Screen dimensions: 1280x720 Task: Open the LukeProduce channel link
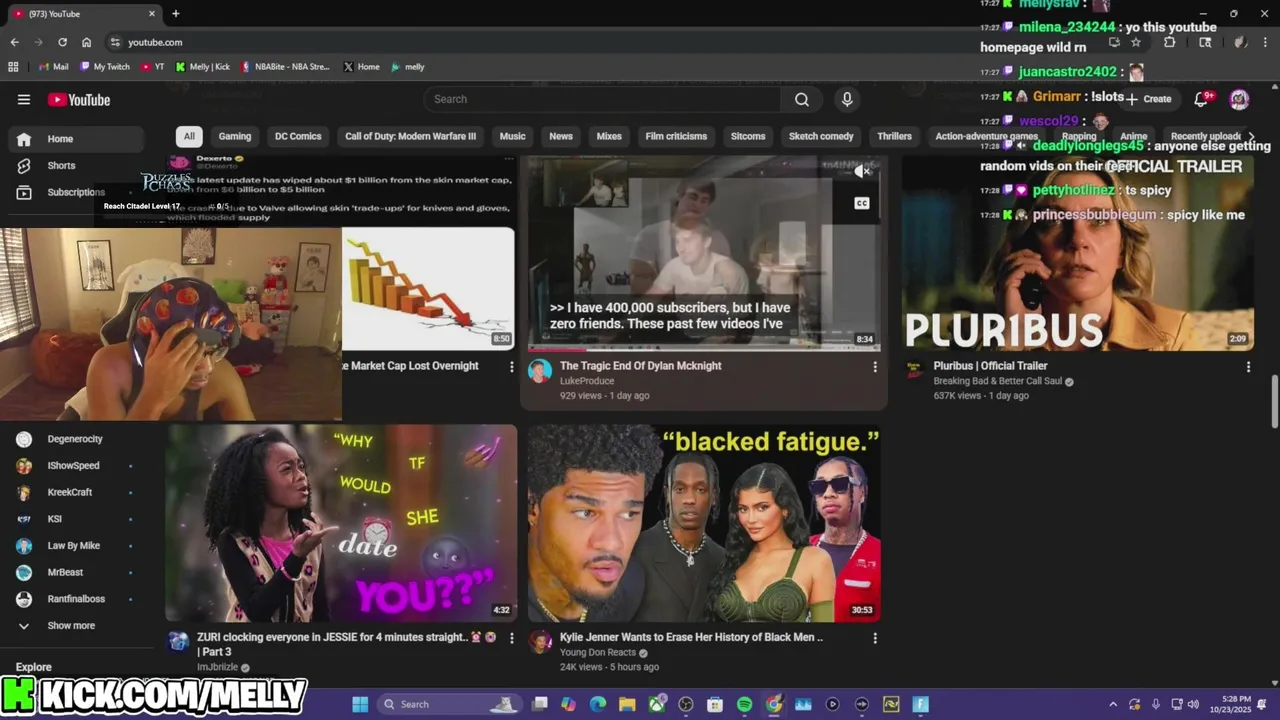[587, 381]
